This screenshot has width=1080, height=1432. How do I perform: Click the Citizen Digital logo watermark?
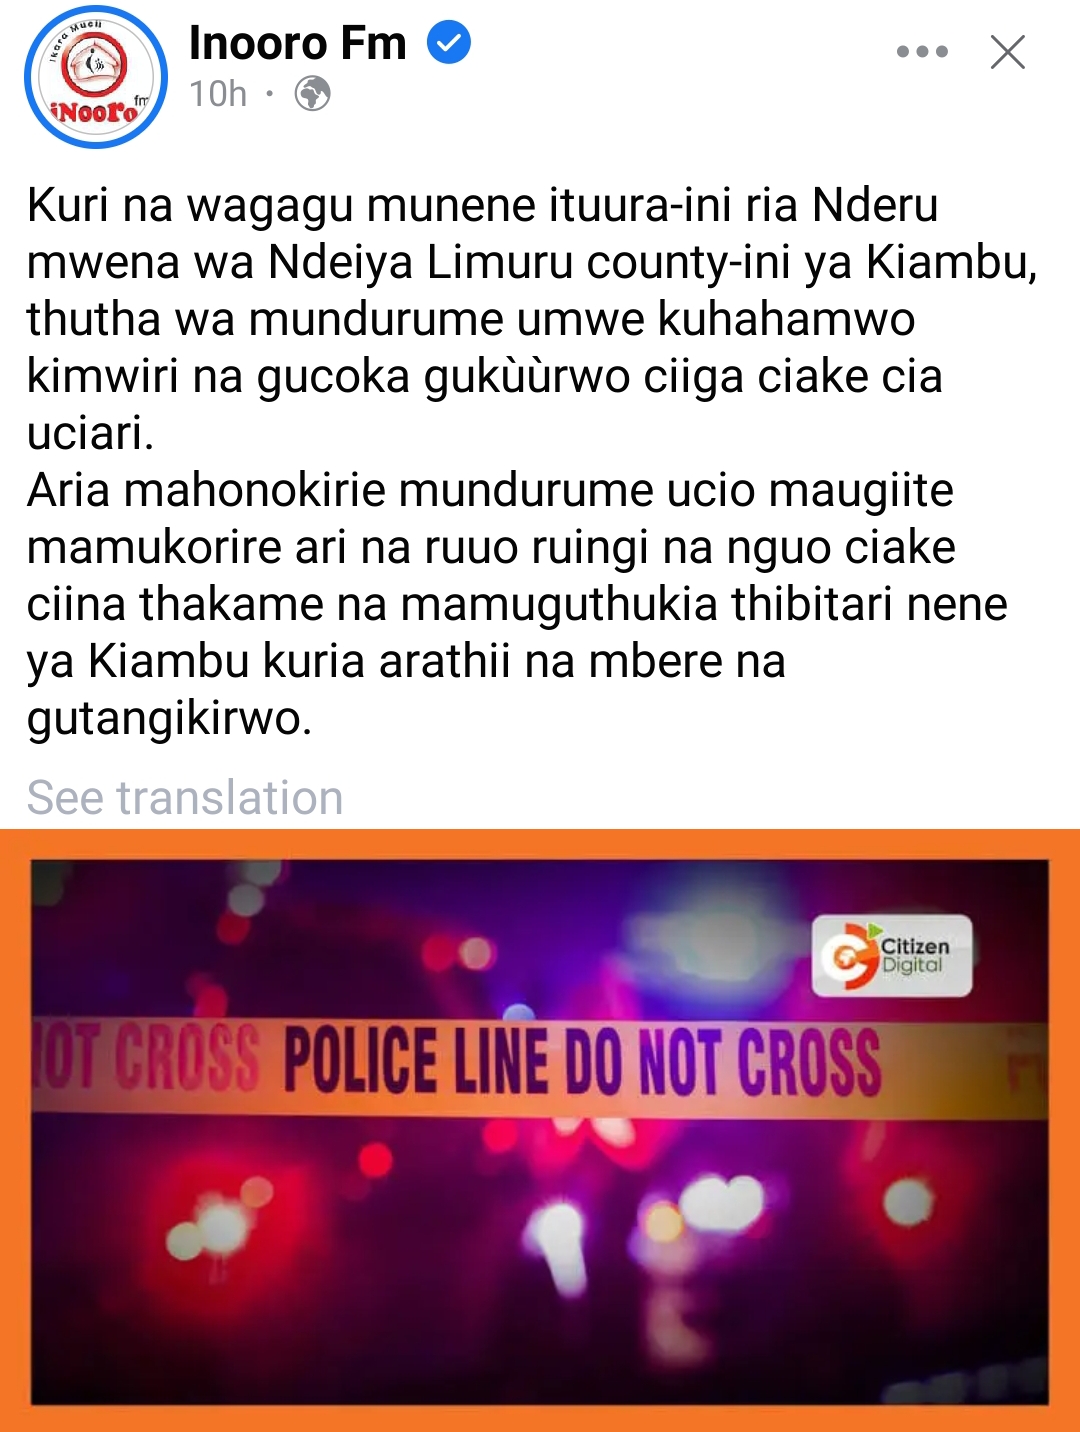coord(892,956)
